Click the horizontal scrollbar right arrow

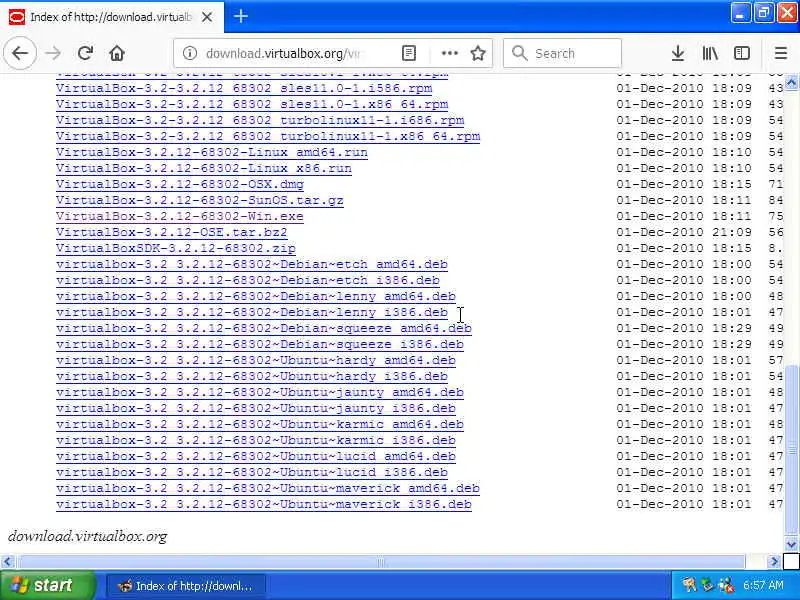[x=774, y=562]
